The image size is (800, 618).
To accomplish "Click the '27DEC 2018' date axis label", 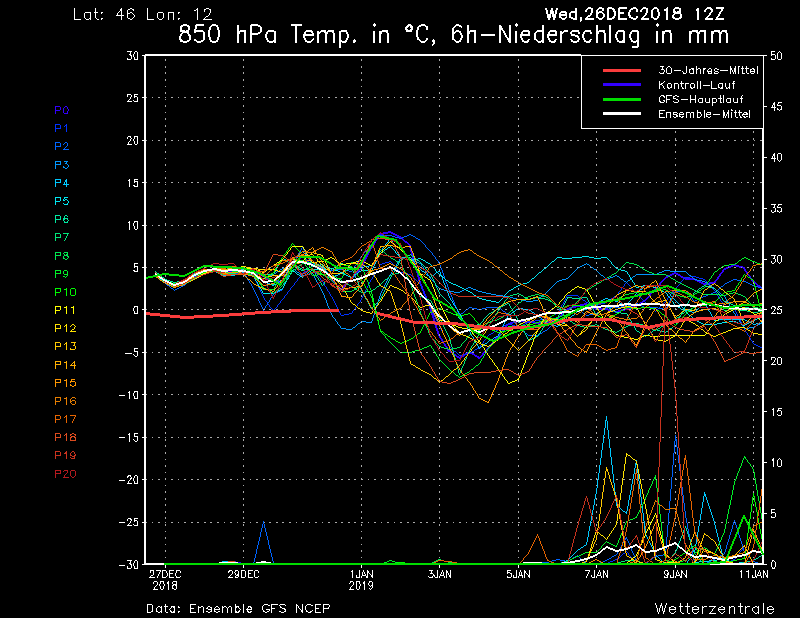I will 165,580.
